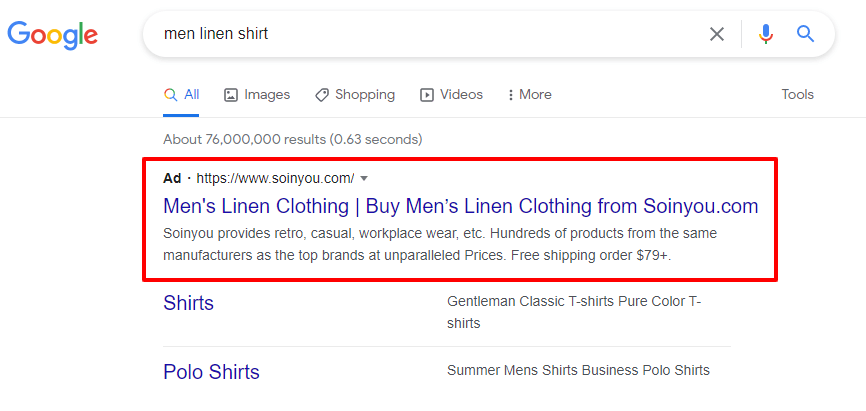Viewport: 866px width, 411px height.
Task: Clear the search box with the X icon
Action: point(716,34)
